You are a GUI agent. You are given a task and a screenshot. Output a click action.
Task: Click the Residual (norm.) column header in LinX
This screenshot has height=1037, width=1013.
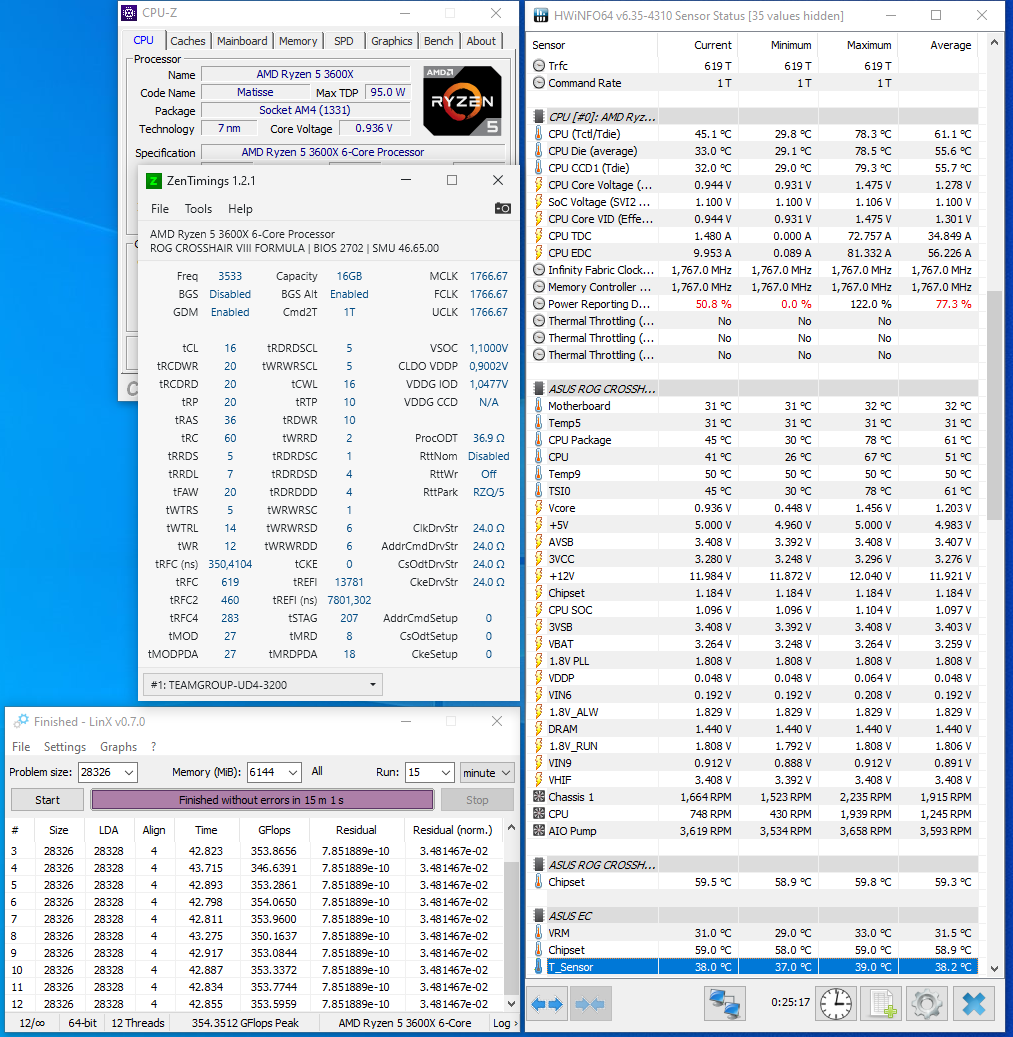tap(453, 829)
